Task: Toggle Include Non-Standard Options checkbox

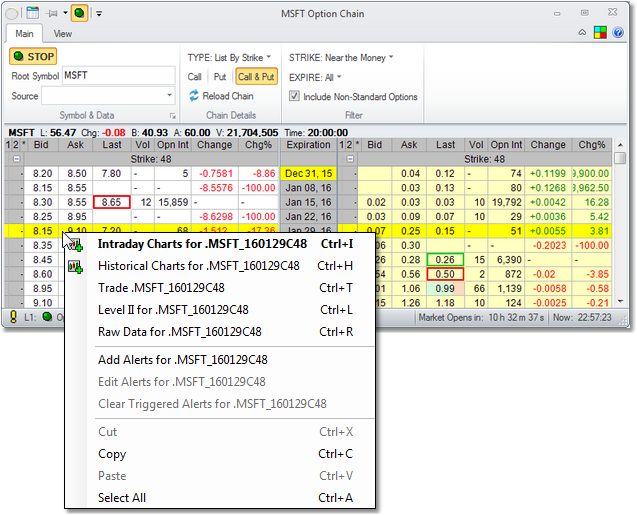Action: pyautogui.click(x=294, y=96)
